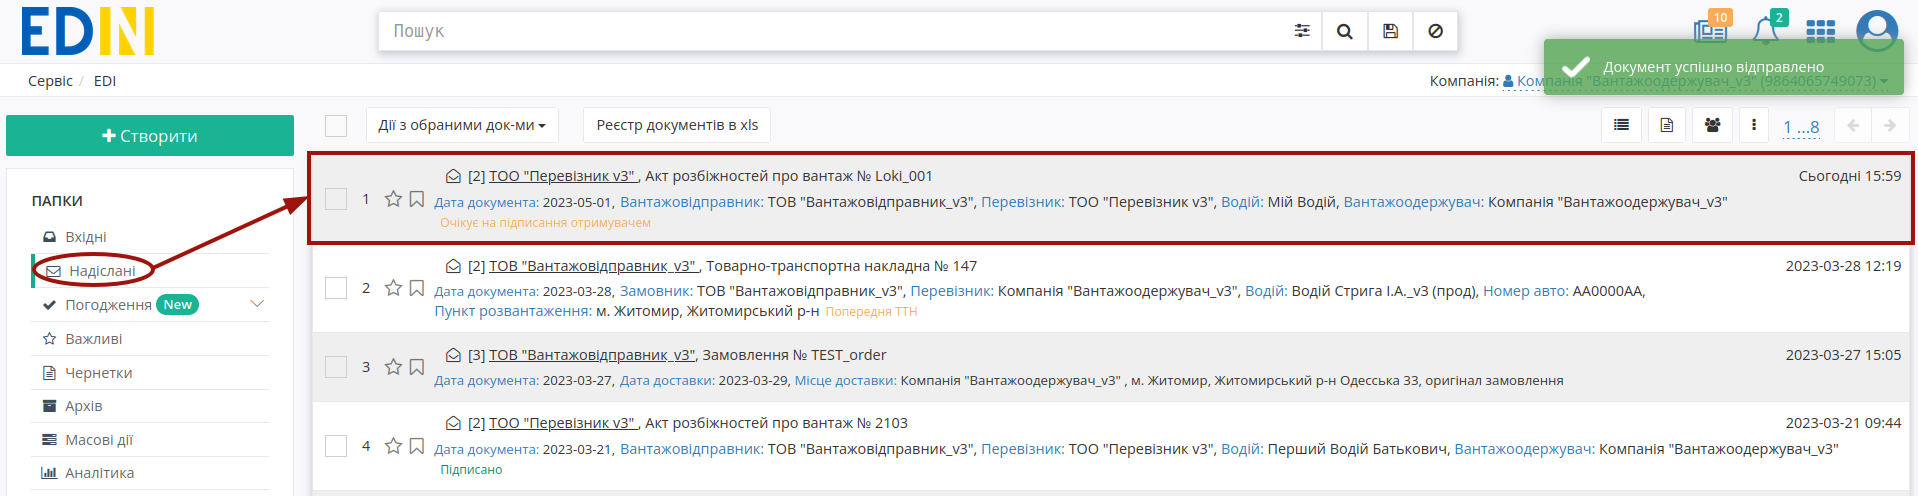This screenshot has height=496, width=1918.
Task: Export Реєстр документів в xls
Action: (x=677, y=125)
